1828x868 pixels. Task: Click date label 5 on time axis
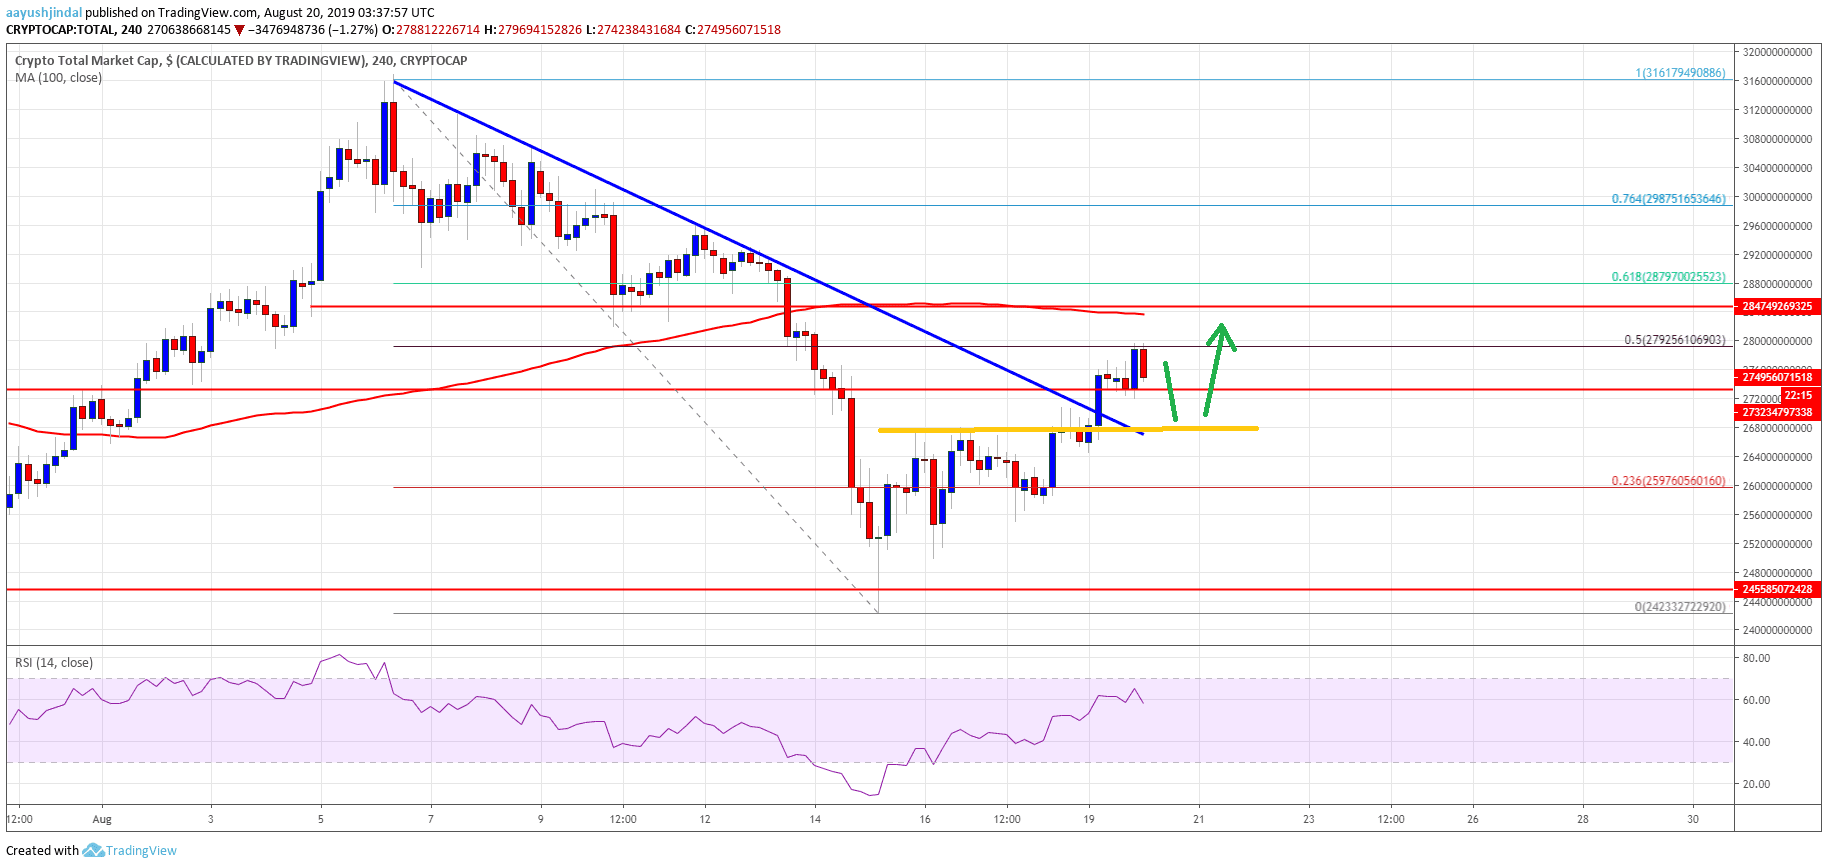[x=321, y=819]
